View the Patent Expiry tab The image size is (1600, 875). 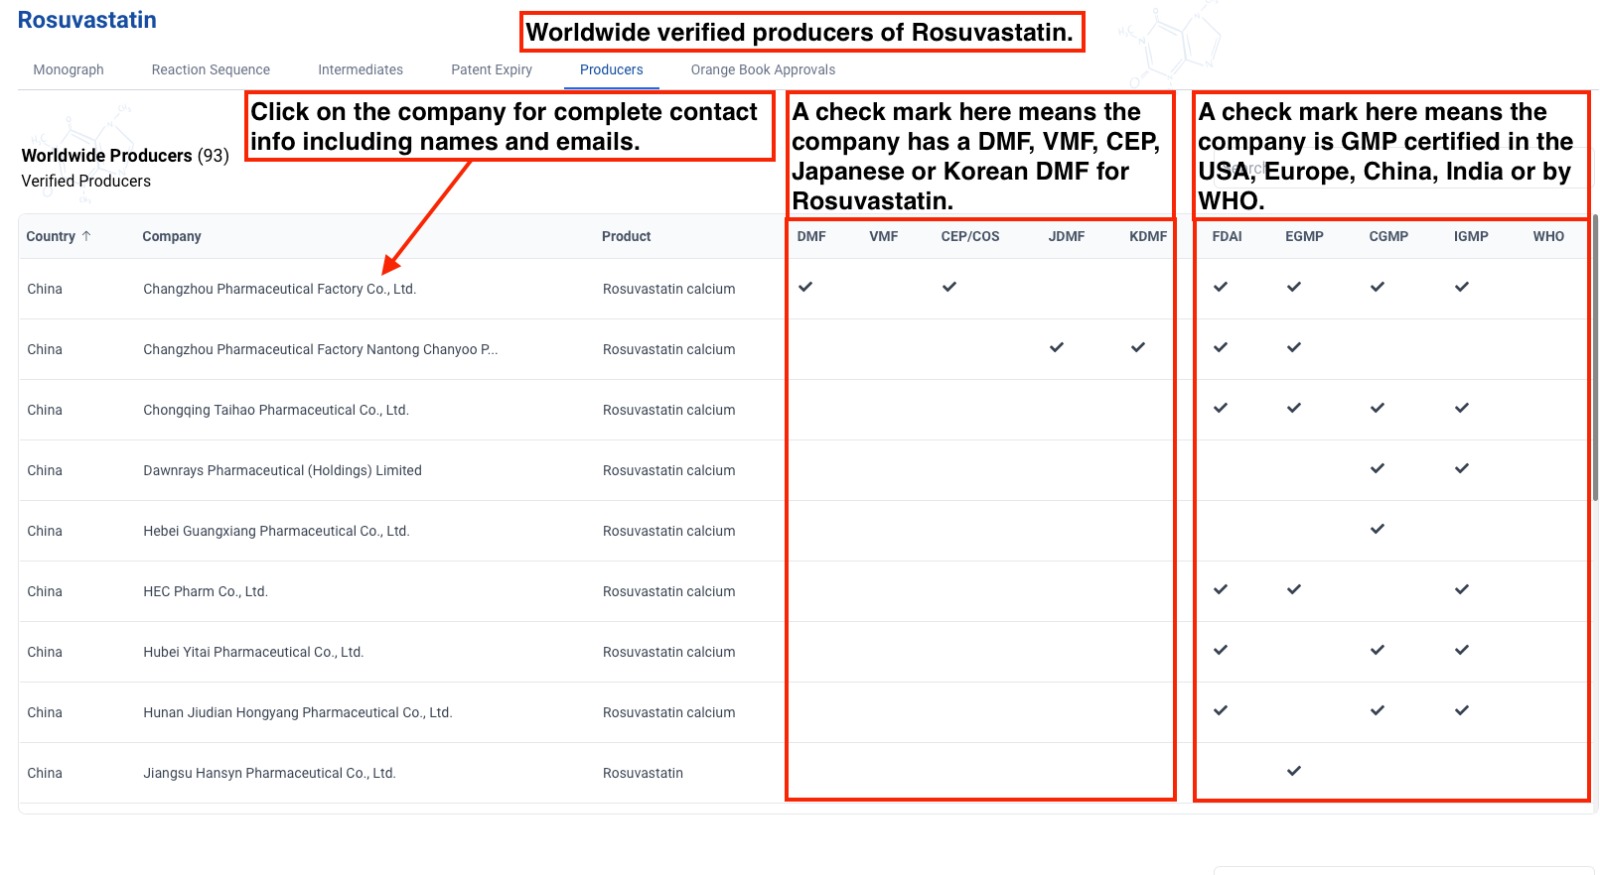(x=491, y=70)
